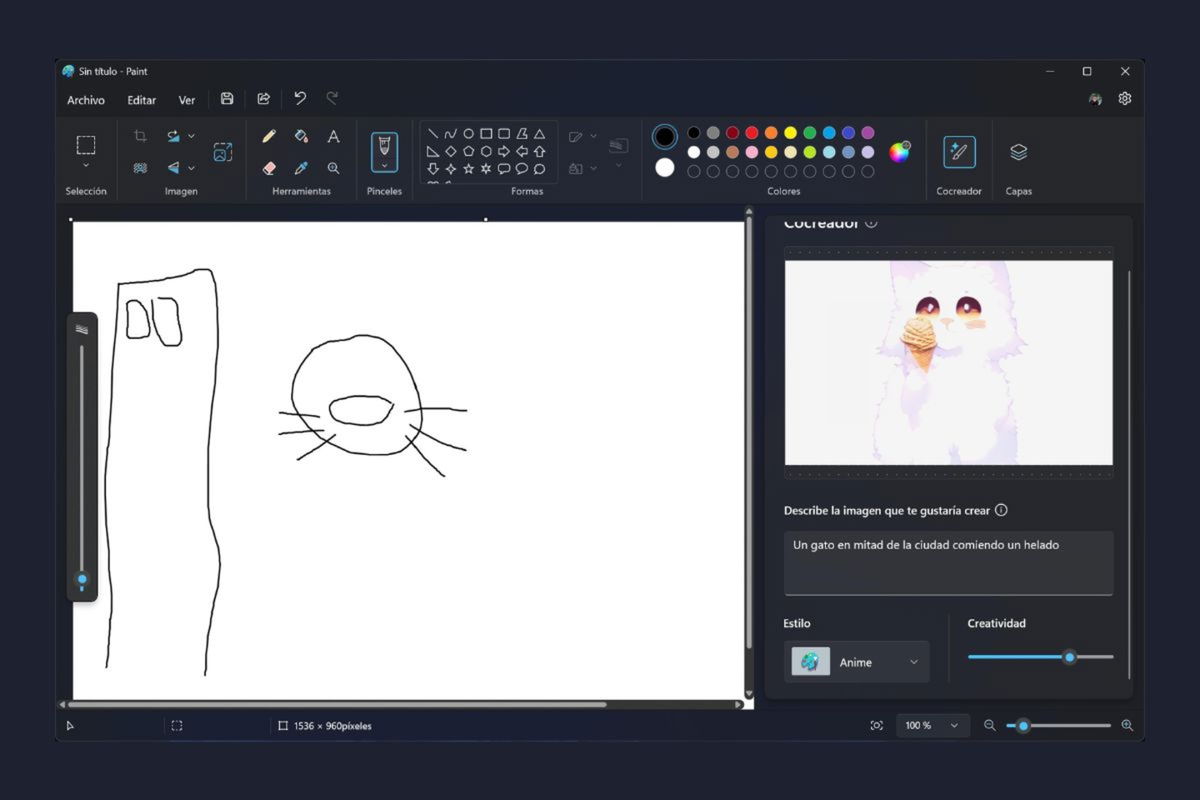Activate the Cocreador panel
Image resolution: width=1200 pixels, height=800 pixels.
[x=958, y=152]
